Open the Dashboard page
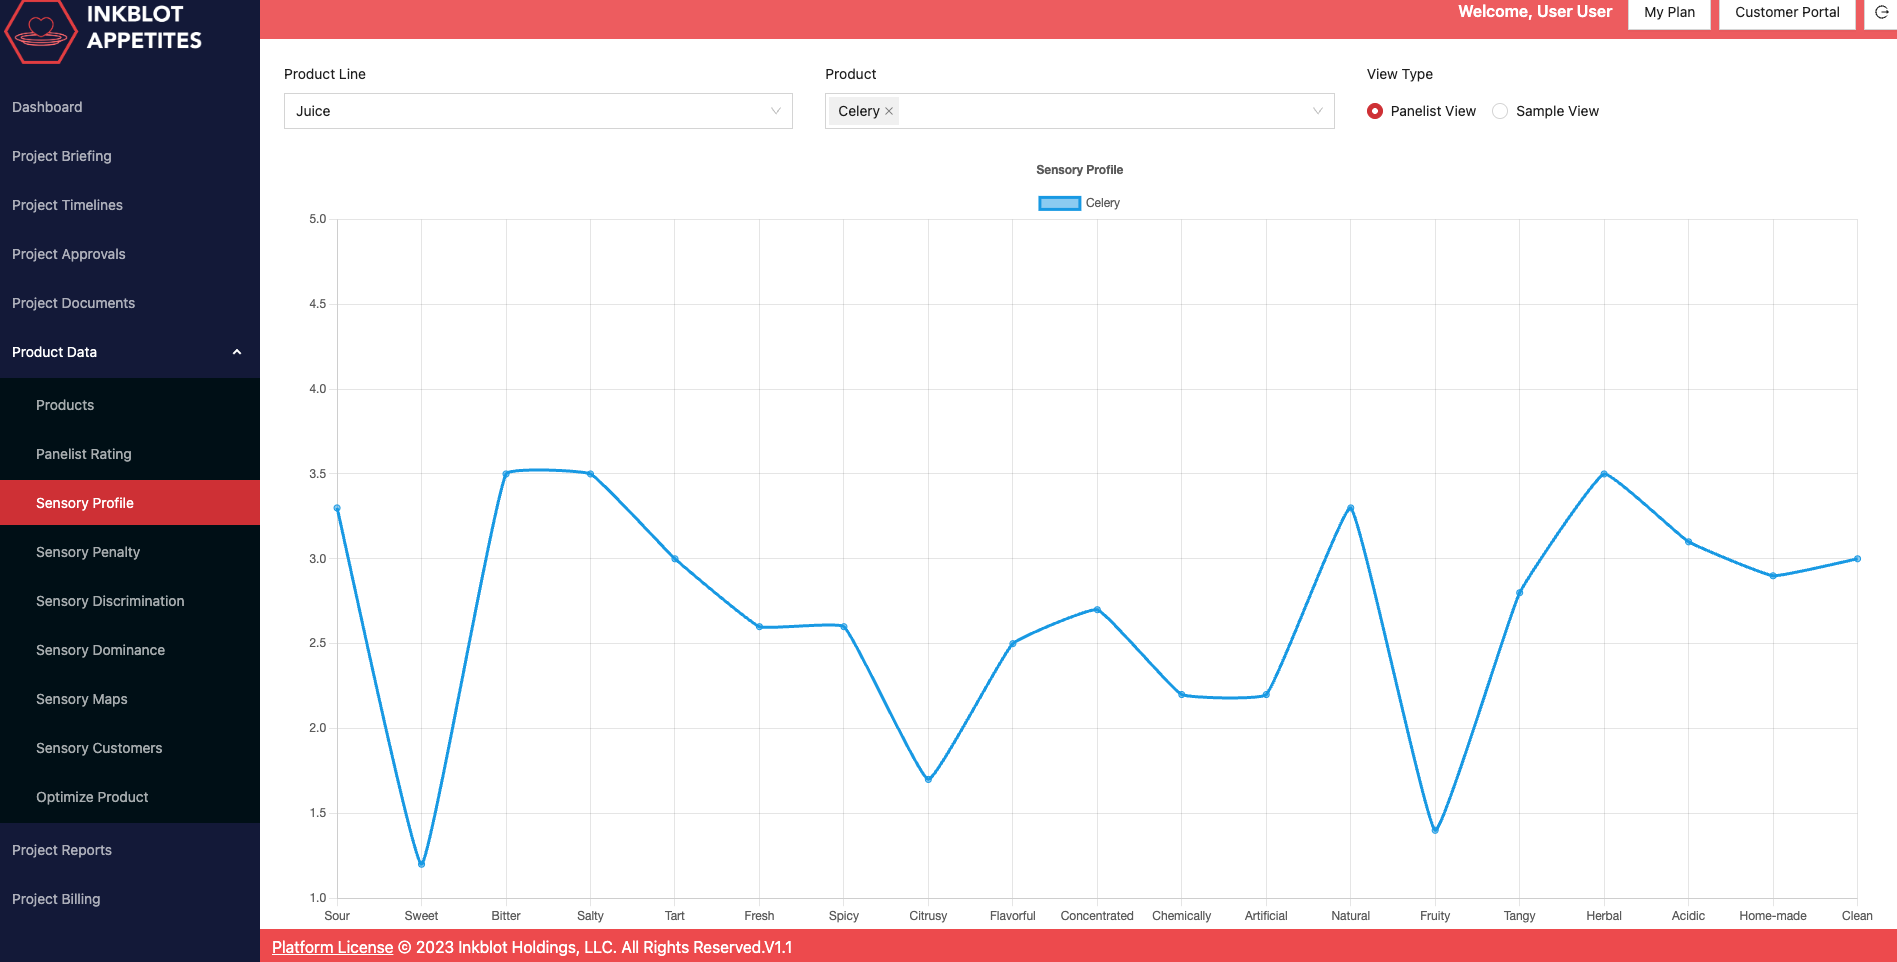 pos(47,107)
